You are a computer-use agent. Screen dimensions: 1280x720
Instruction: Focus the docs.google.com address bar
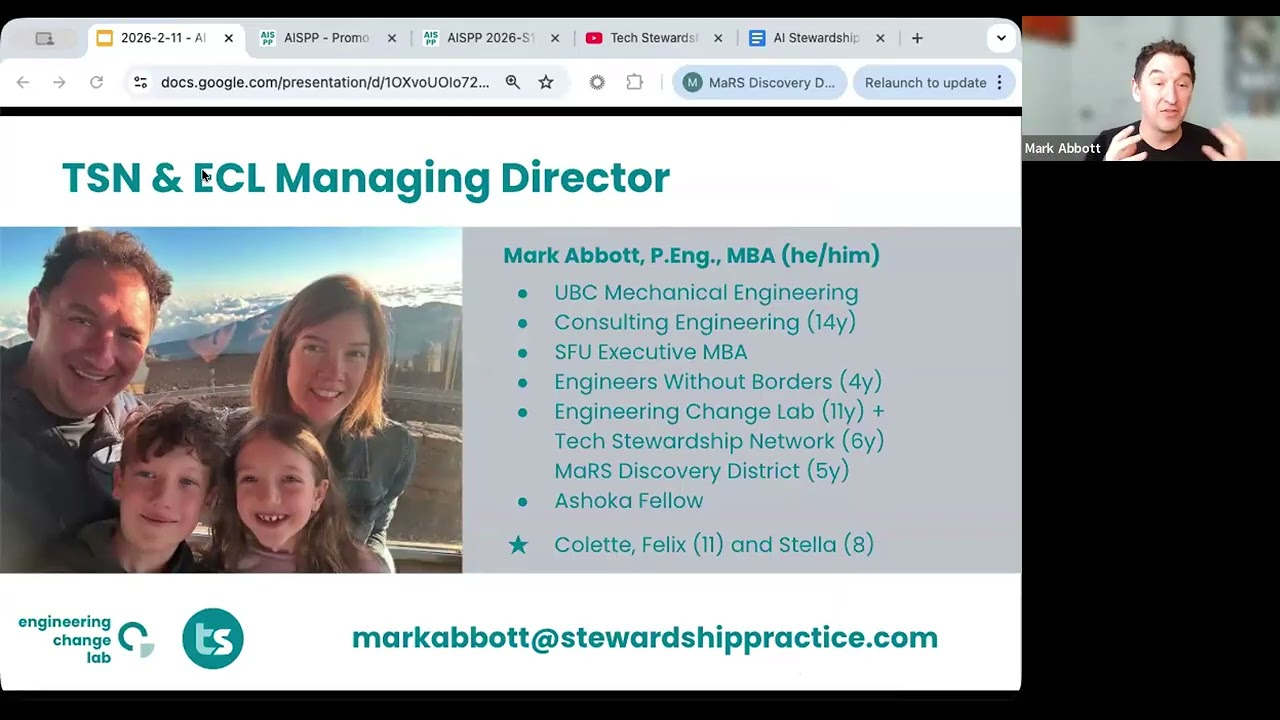click(325, 83)
